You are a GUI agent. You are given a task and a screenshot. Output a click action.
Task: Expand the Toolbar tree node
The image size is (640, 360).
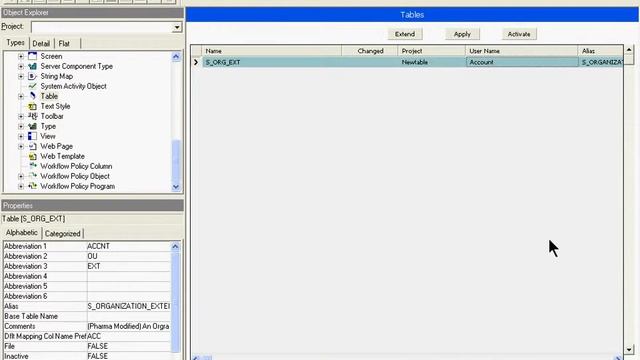pyautogui.click(x=20, y=116)
